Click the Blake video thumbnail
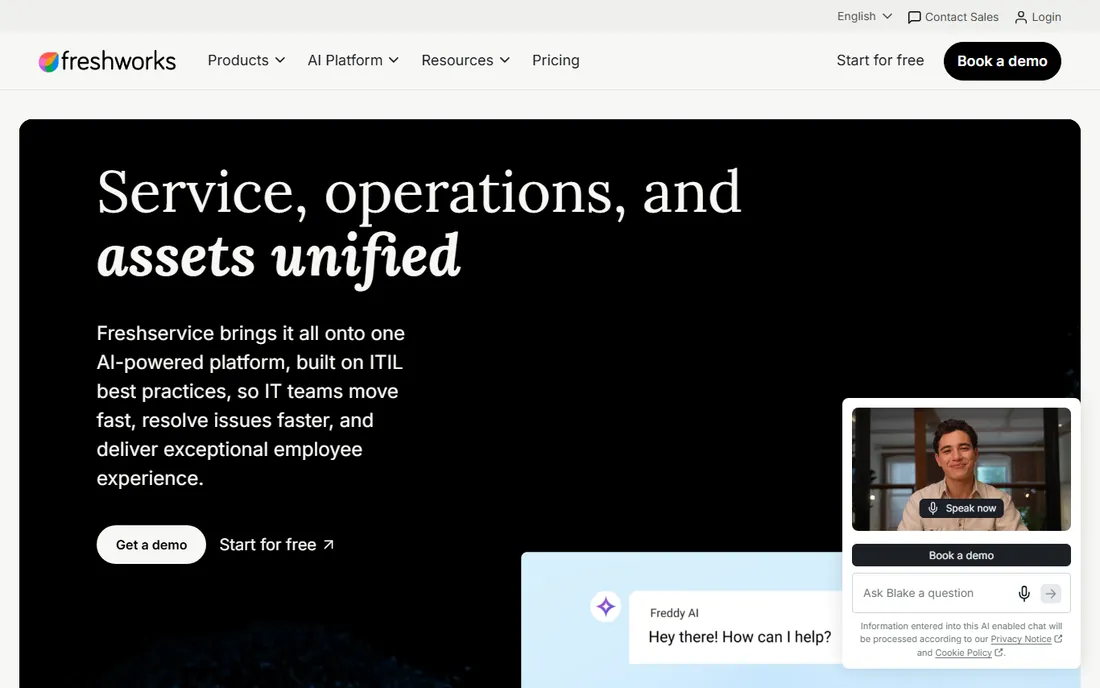The height and width of the screenshot is (688, 1100). (x=961, y=468)
